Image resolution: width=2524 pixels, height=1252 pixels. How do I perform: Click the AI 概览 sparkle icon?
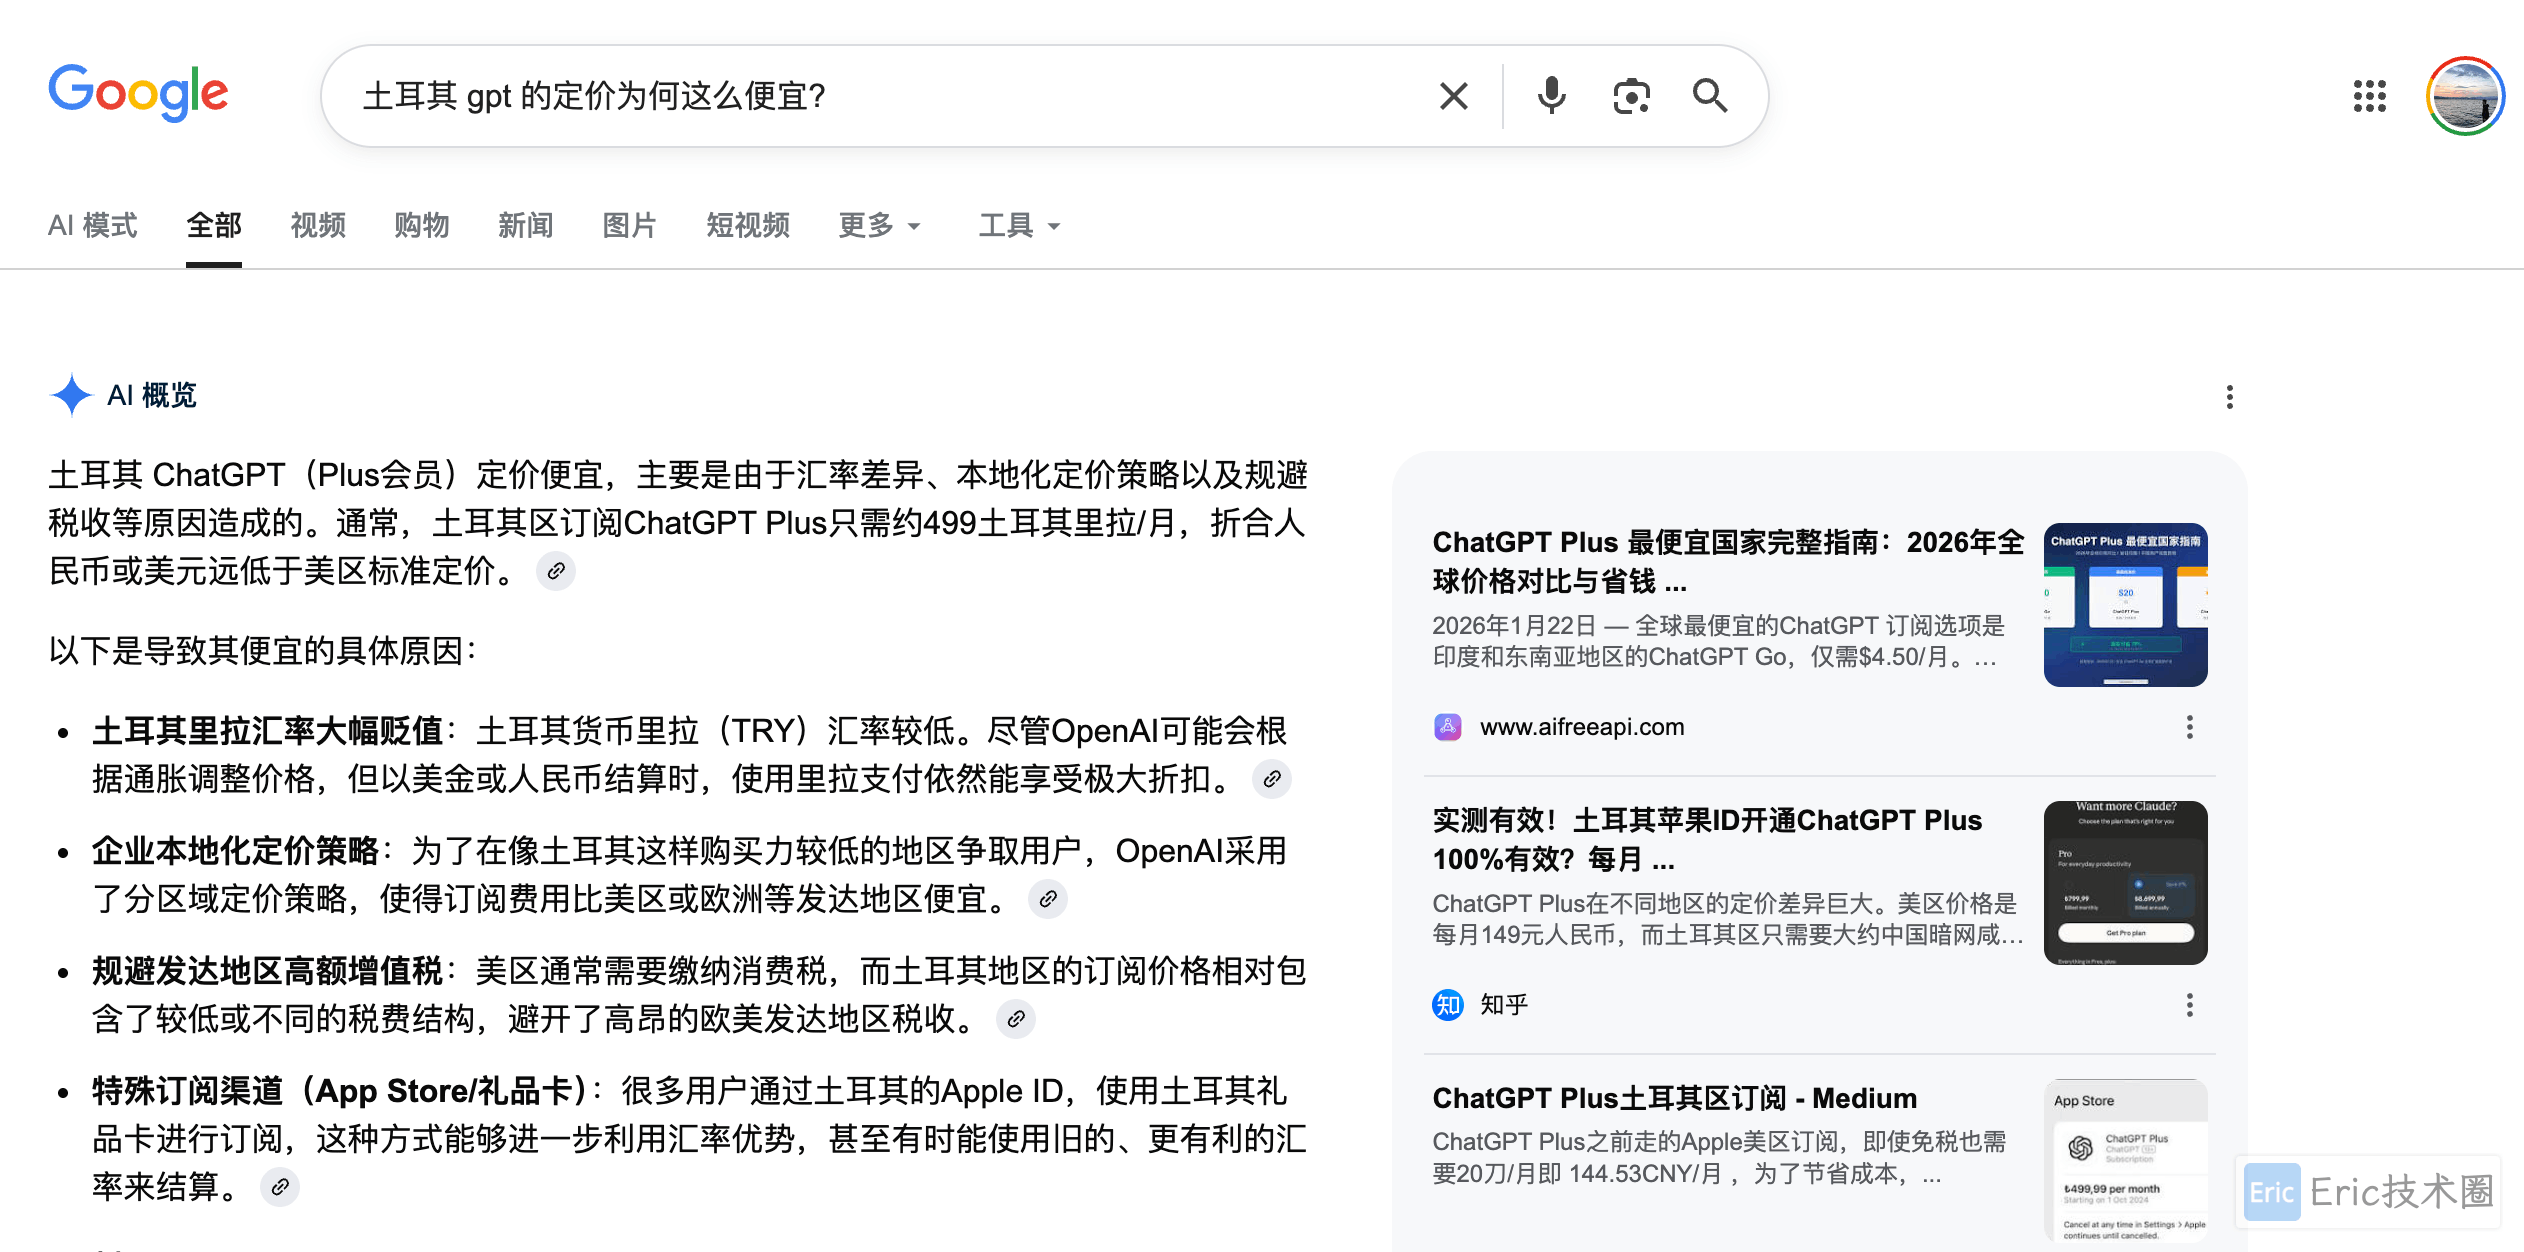tap(71, 395)
